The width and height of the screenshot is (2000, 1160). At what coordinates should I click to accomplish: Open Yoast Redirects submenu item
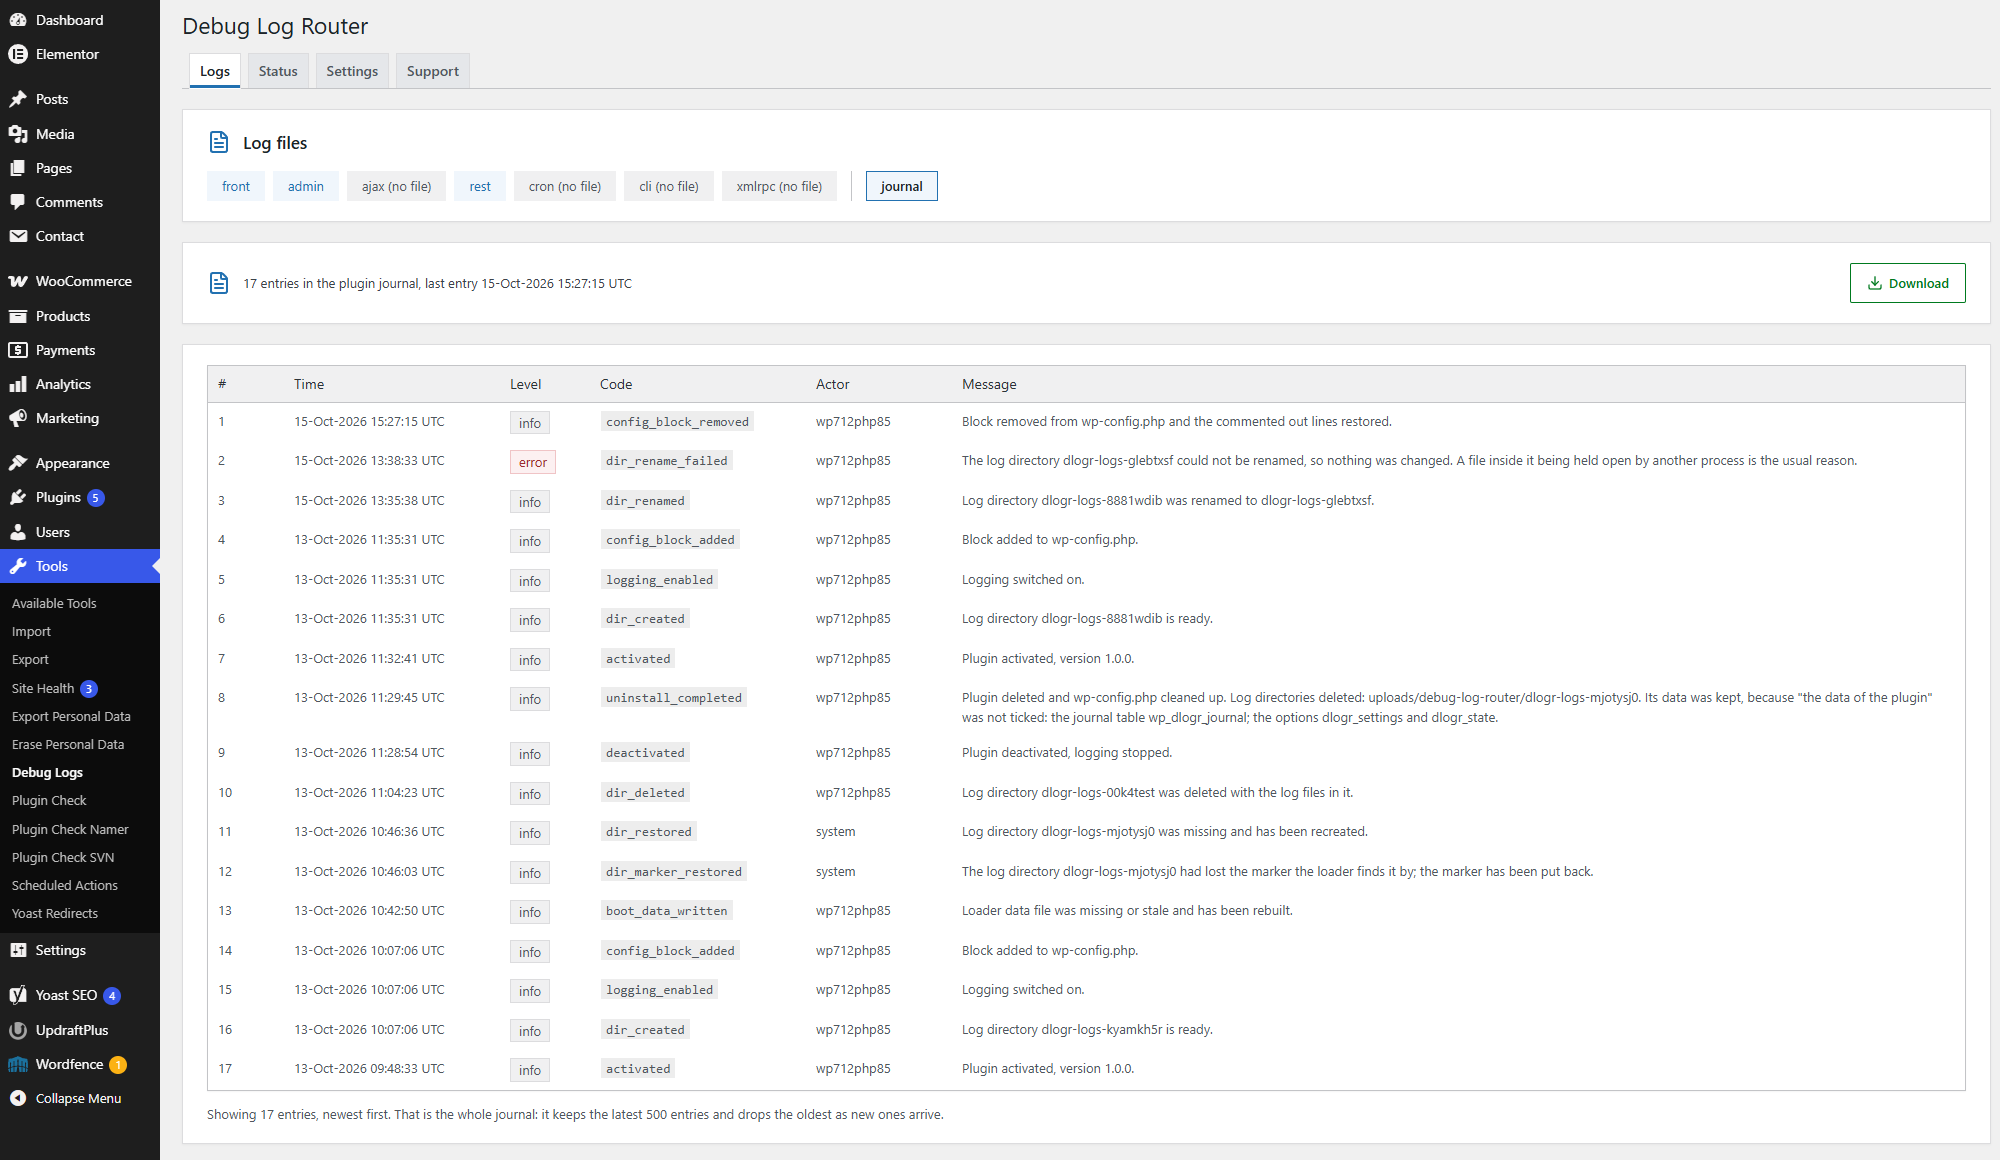[x=55, y=913]
